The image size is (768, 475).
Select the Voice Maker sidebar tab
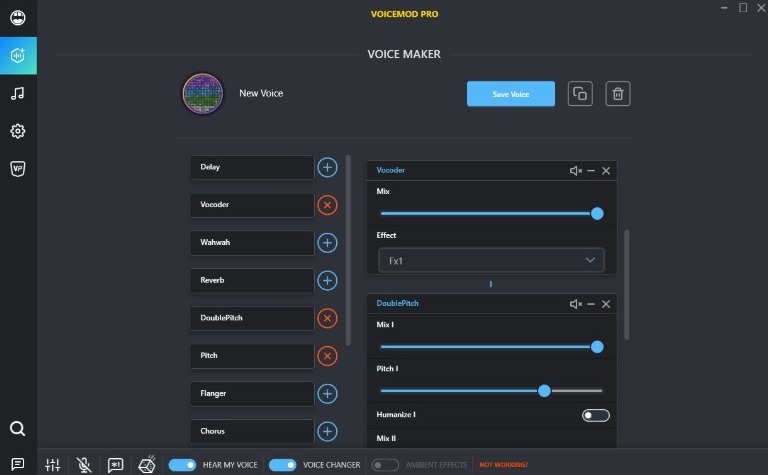18,56
